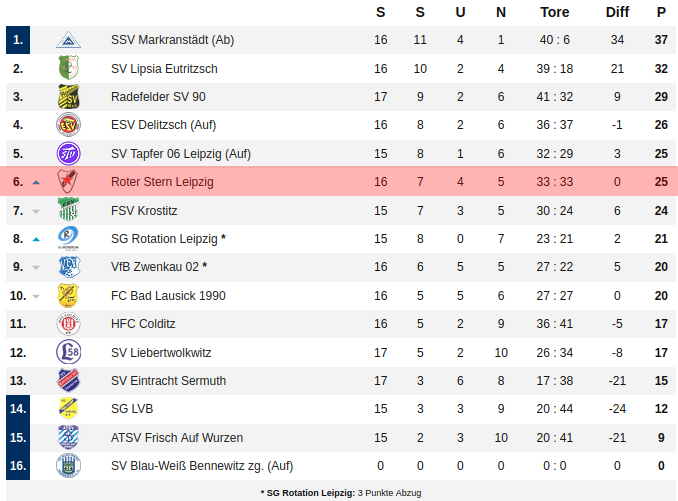This screenshot has width=678, height=501.
Task: Click FSV Krostitz club crest
Action: [68, 211]
